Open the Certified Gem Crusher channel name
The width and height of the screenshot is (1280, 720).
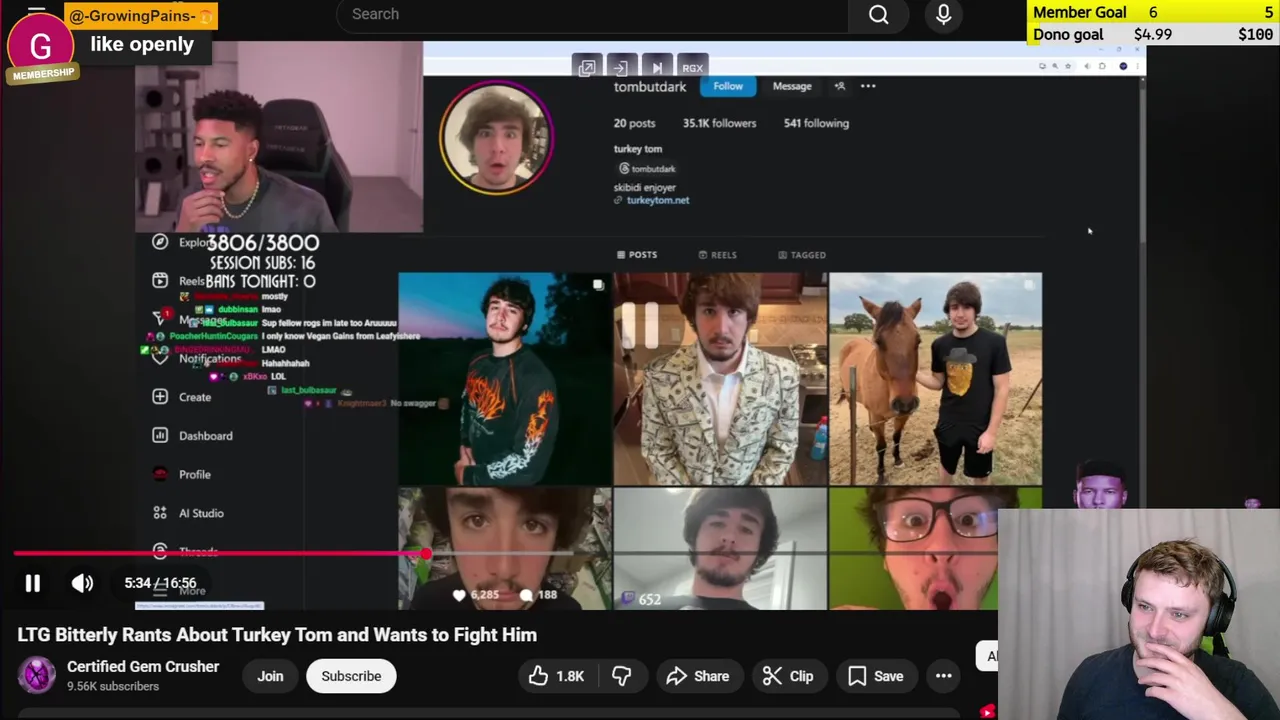coord(143,666)
